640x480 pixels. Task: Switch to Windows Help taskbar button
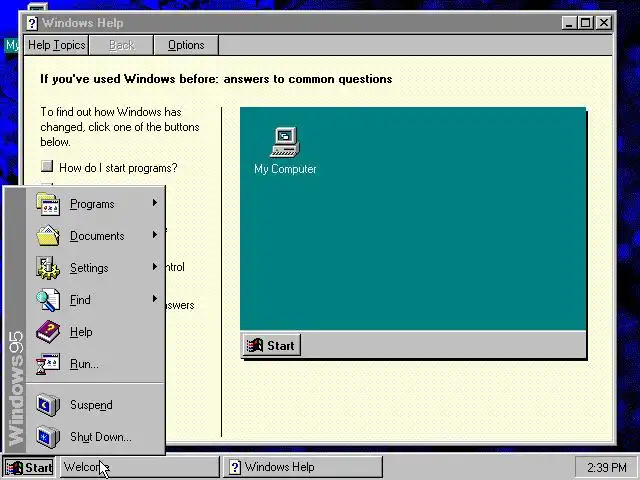click(303, 467)
